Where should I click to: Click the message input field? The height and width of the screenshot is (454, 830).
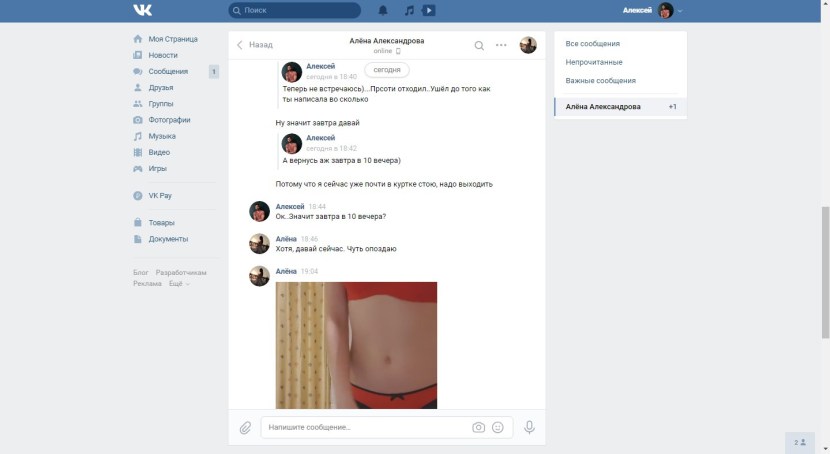click(365, 427)
